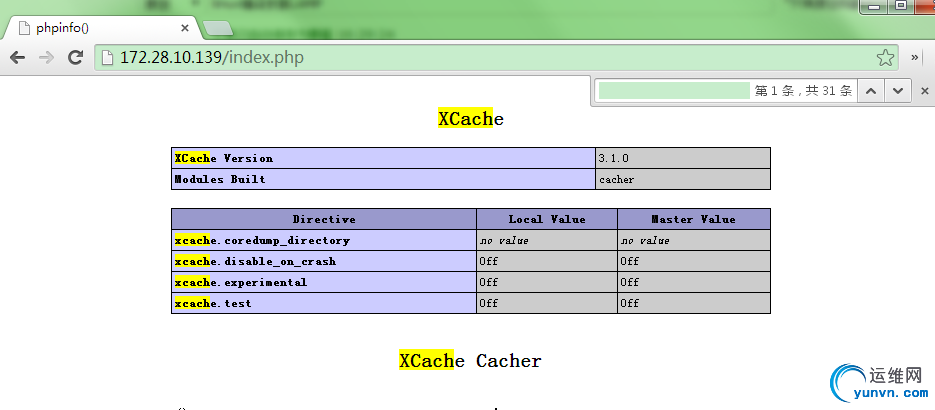Select the Modules Built label
The width and height of the screenshot is (935, 410).
(220, 179)
